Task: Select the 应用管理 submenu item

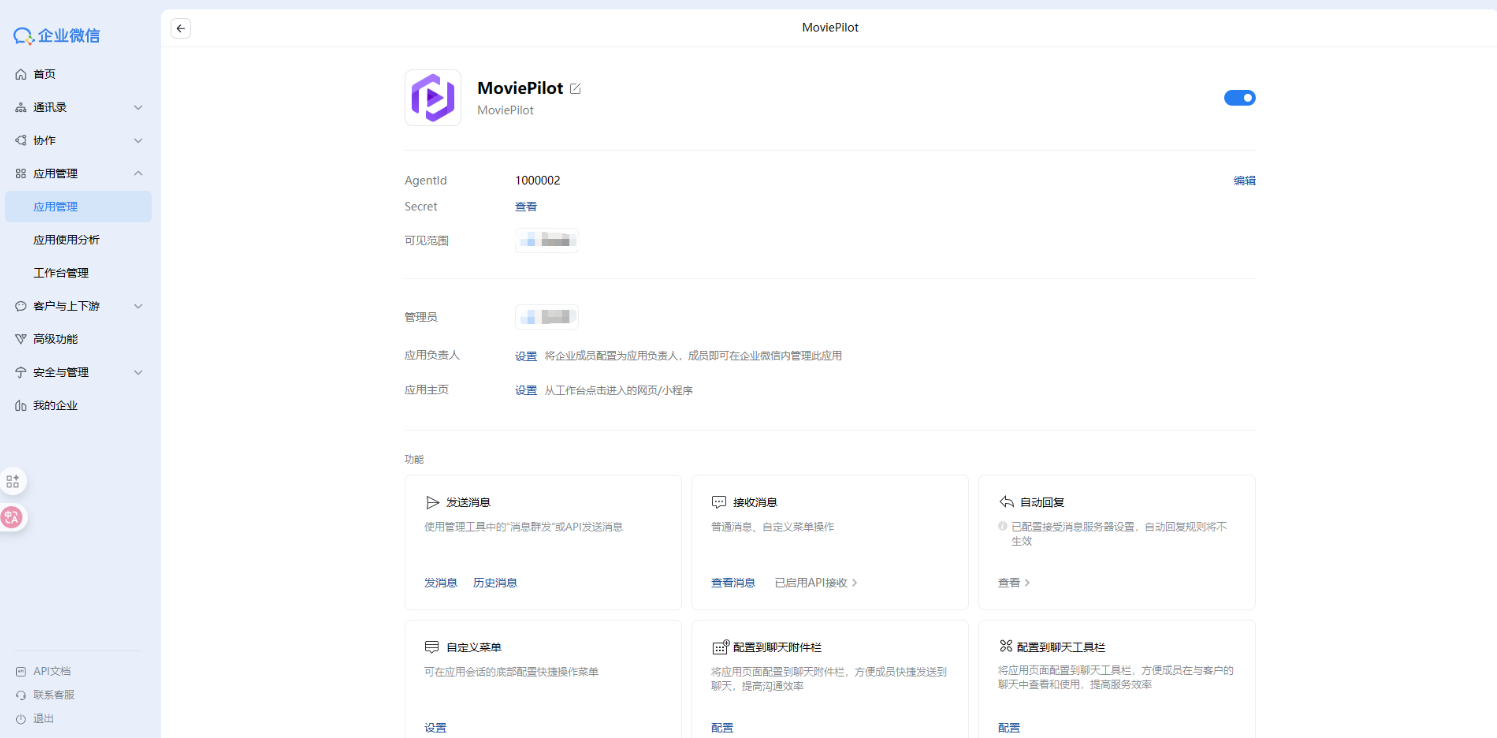Action: [78, 207]
